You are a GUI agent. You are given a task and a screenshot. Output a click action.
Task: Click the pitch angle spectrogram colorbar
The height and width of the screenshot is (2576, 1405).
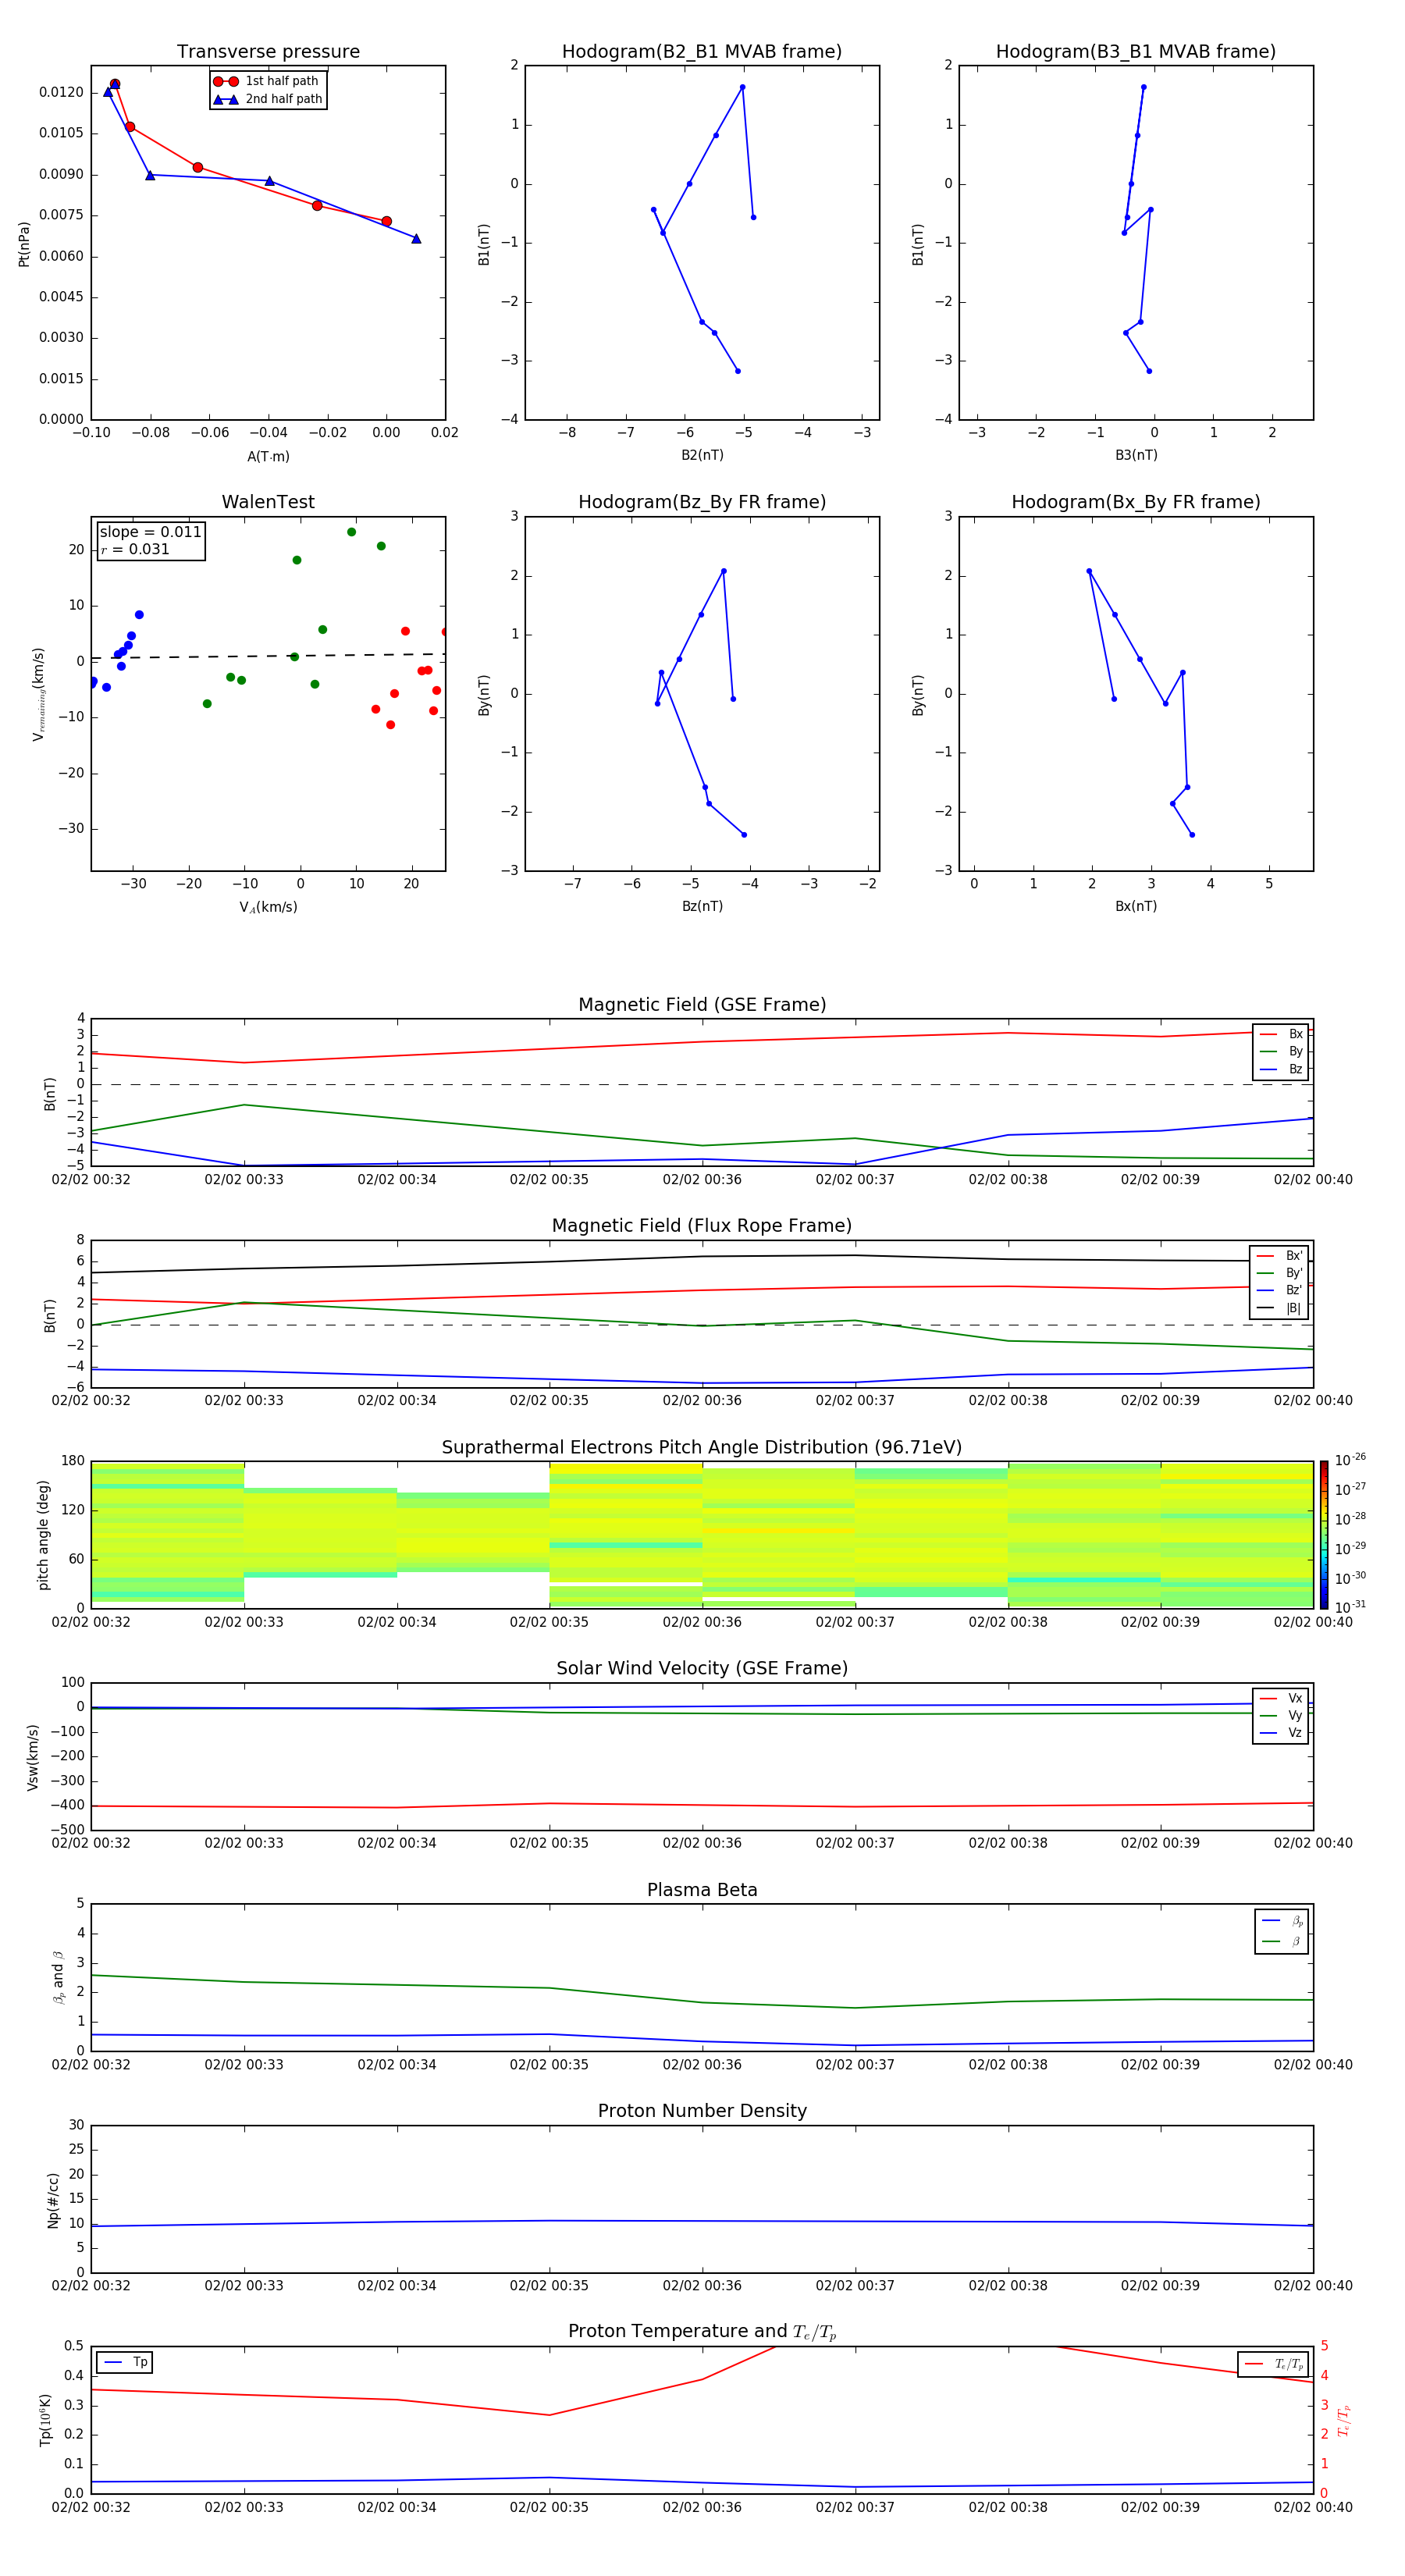pyautogui.click(x=1324, y=1535)
